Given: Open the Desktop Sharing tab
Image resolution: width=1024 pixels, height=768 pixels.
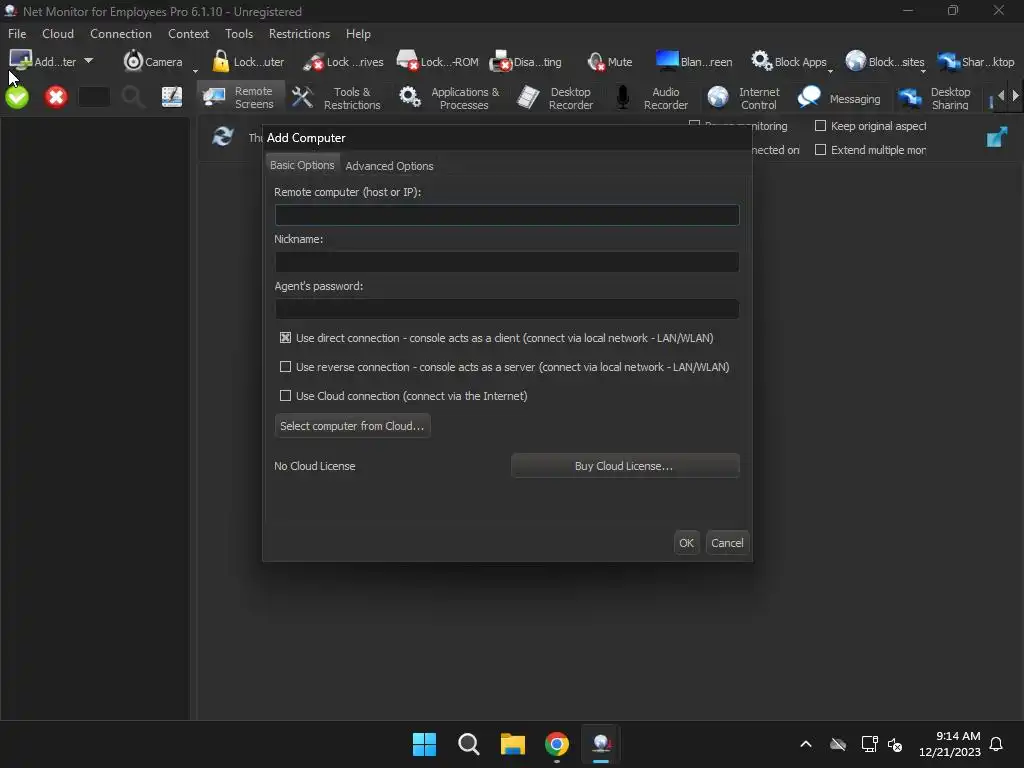Looking at the screenshot, I should (935, 97).
